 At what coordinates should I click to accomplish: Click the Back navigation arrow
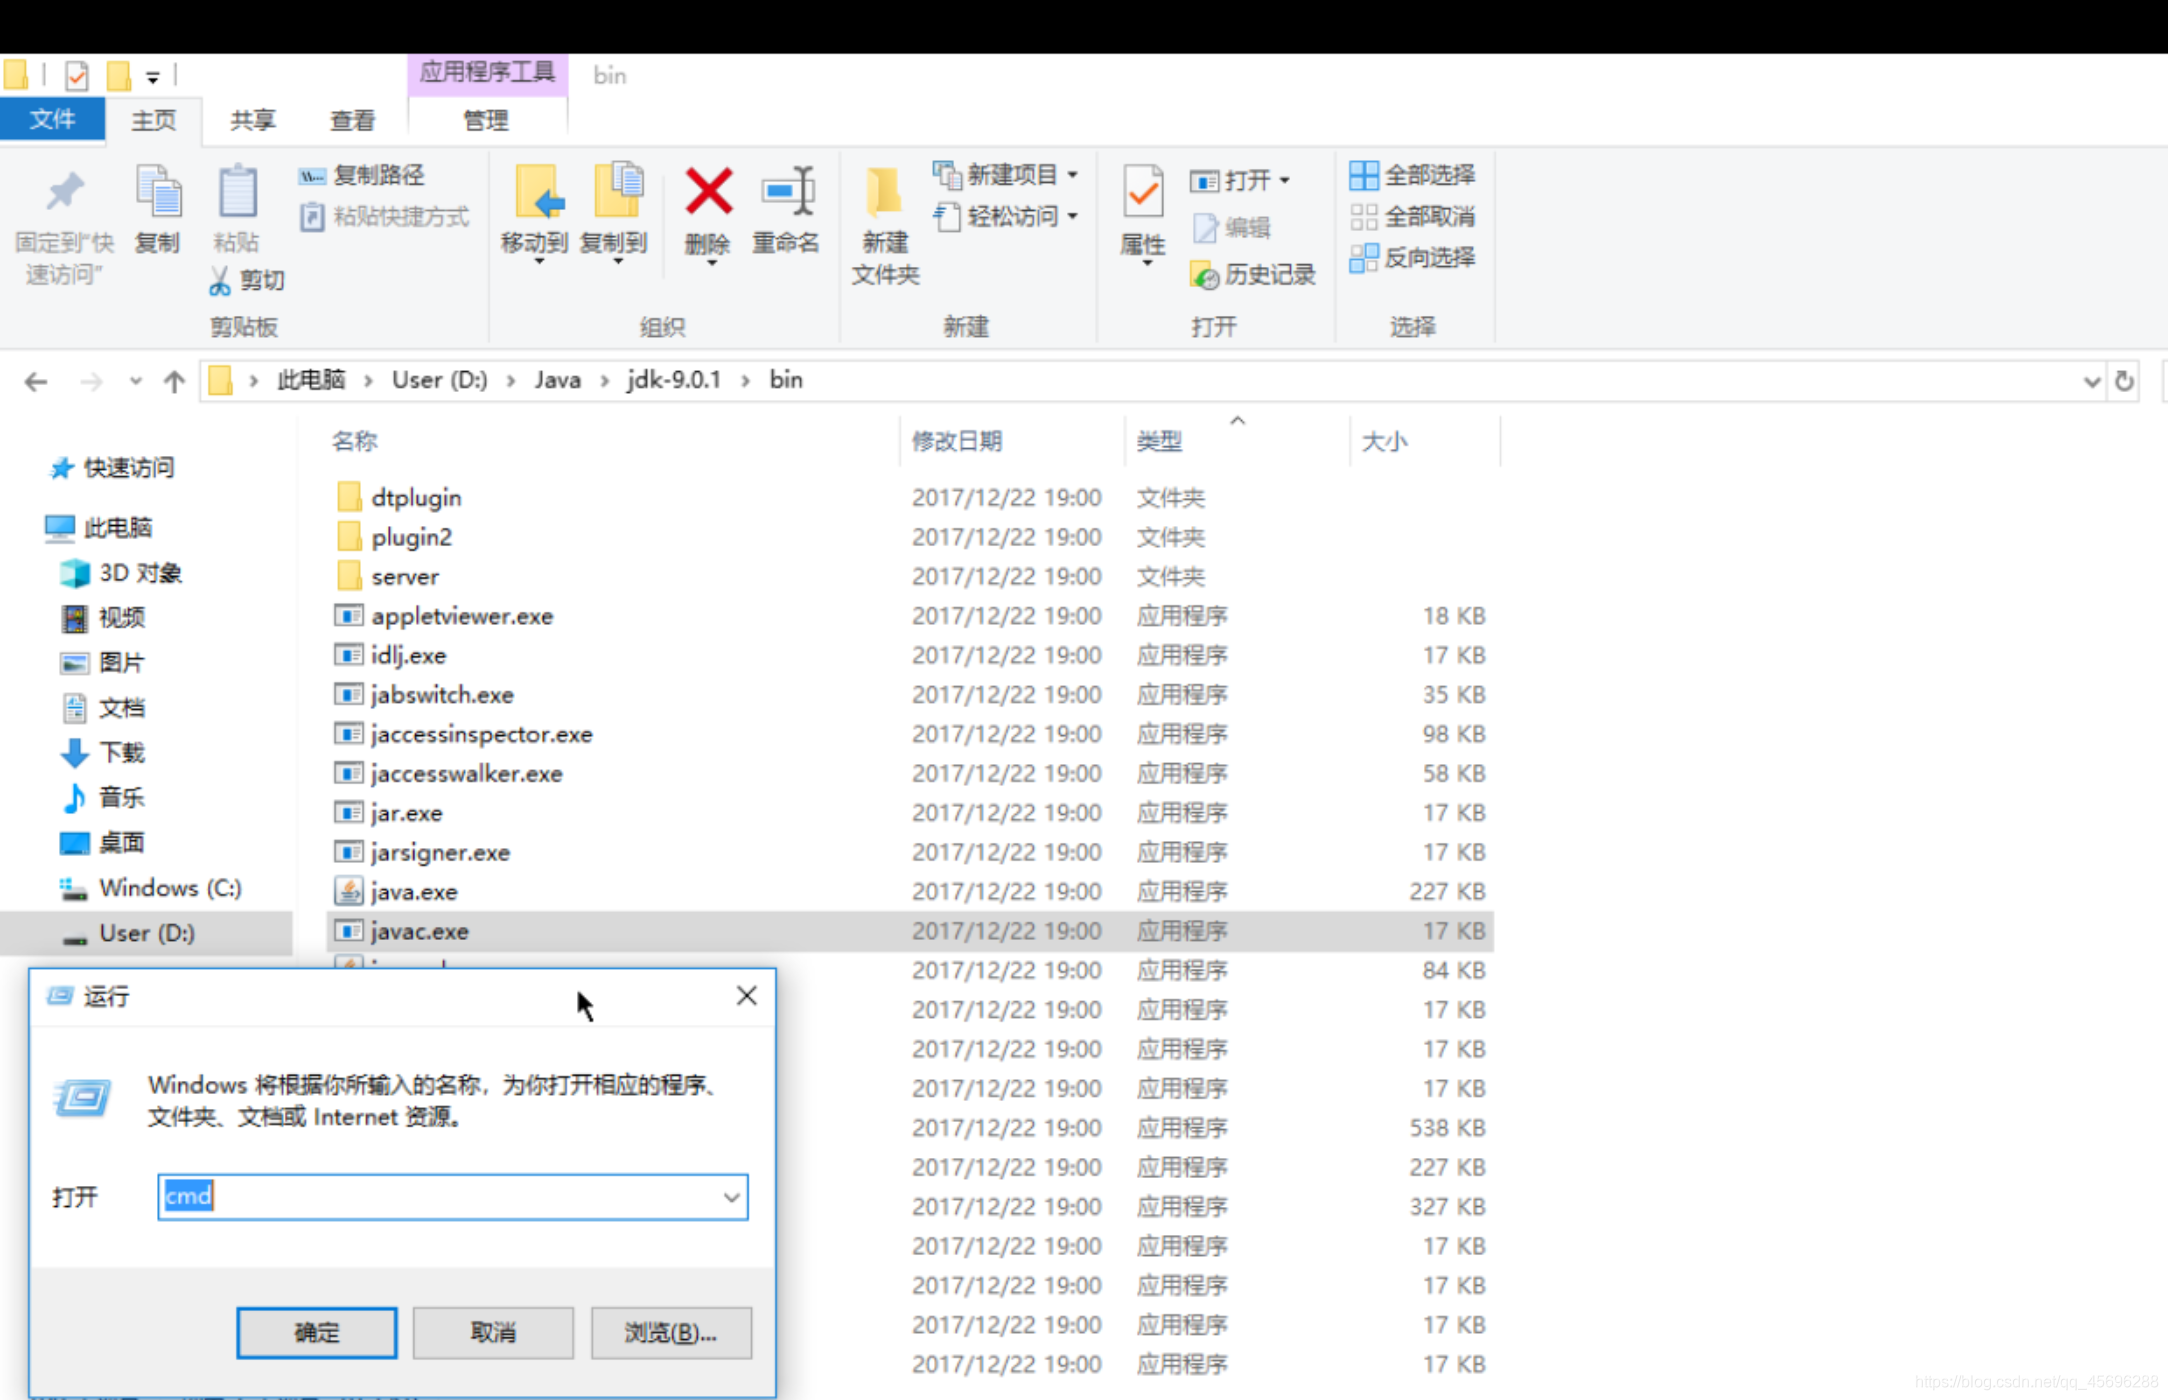point(36,382)
